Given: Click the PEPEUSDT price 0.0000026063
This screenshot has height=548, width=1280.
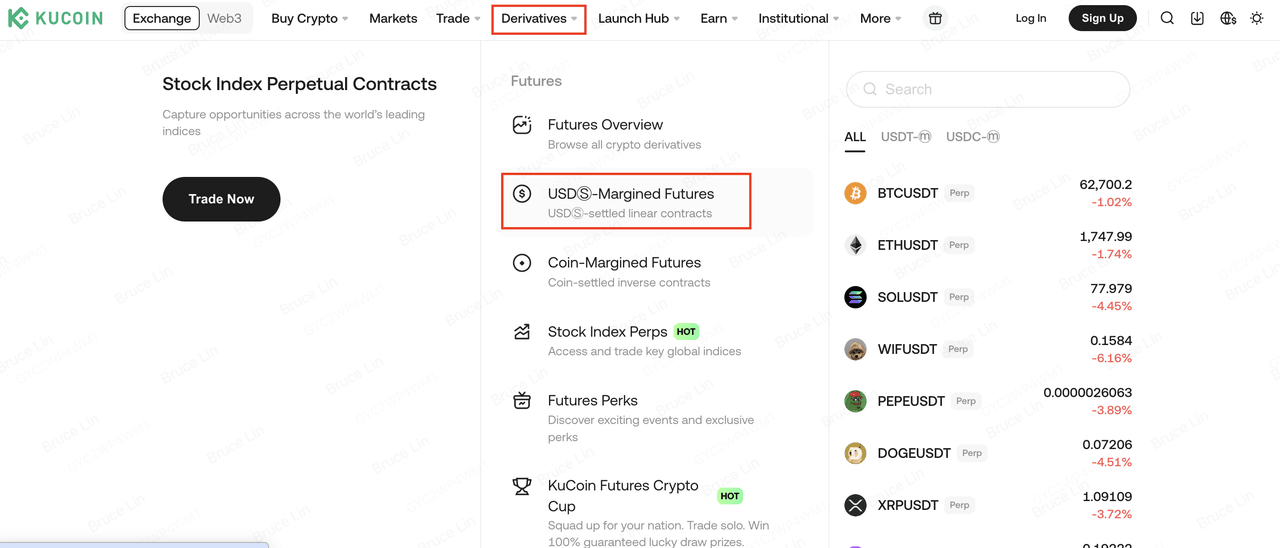Looking at the screenshot, I should [1087, 392].
